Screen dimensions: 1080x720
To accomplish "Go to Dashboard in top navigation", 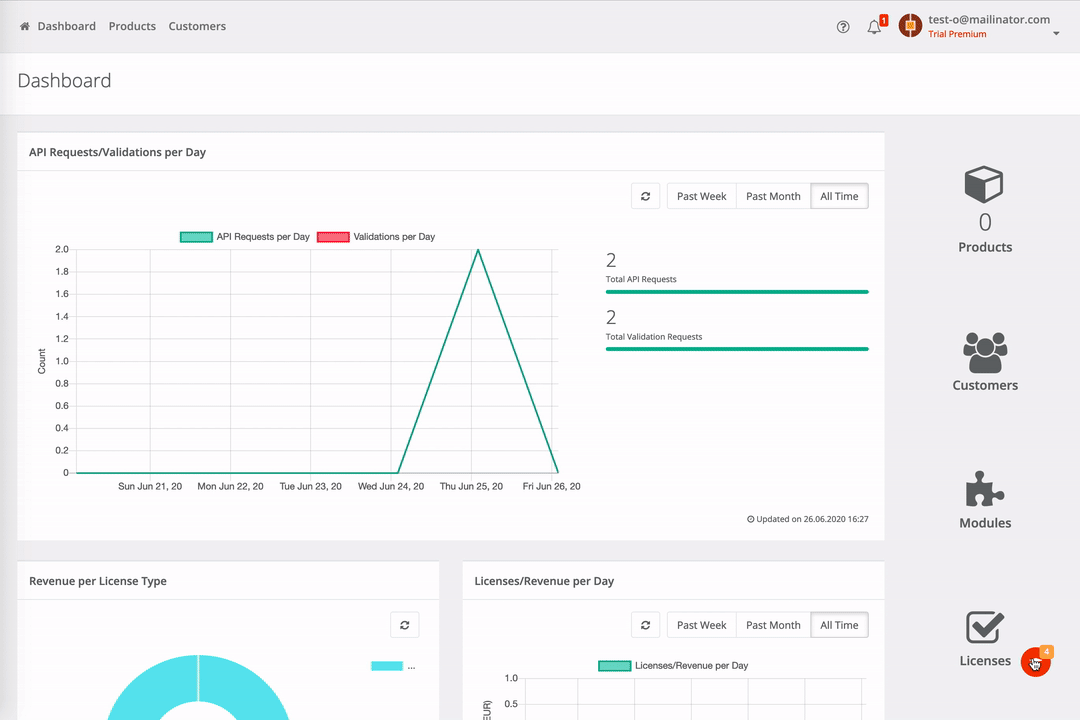I will click(67, 26).
